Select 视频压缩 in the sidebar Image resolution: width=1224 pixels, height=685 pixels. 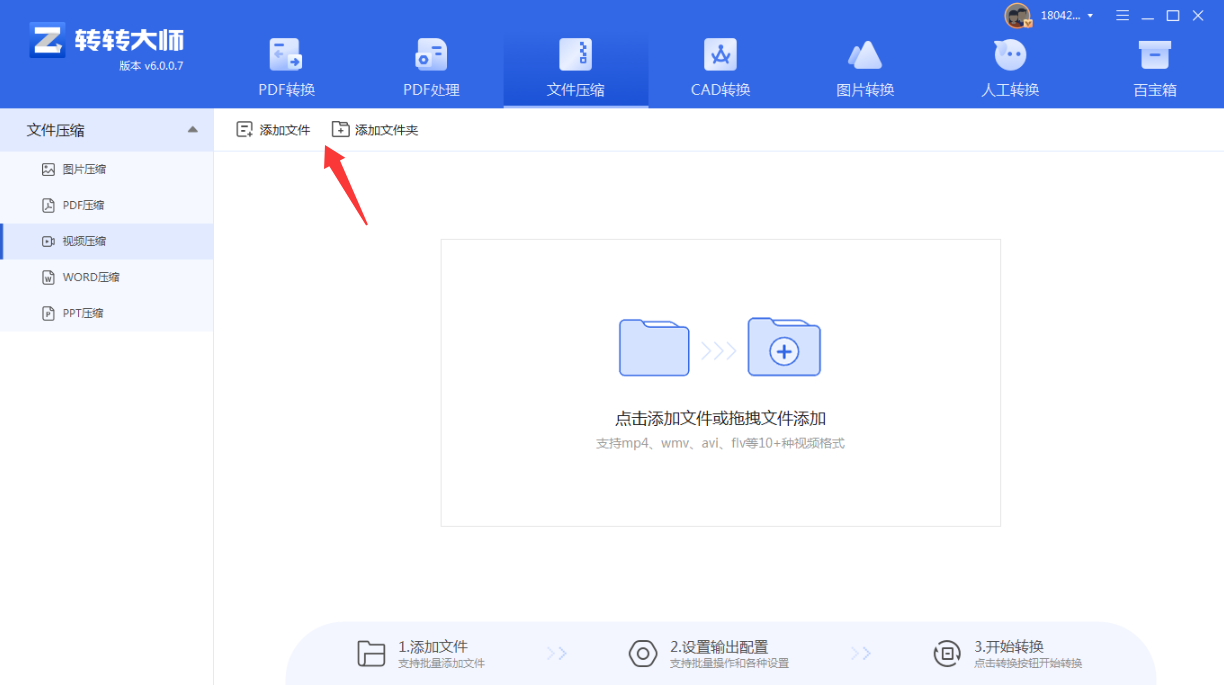[x=107, y=241]
